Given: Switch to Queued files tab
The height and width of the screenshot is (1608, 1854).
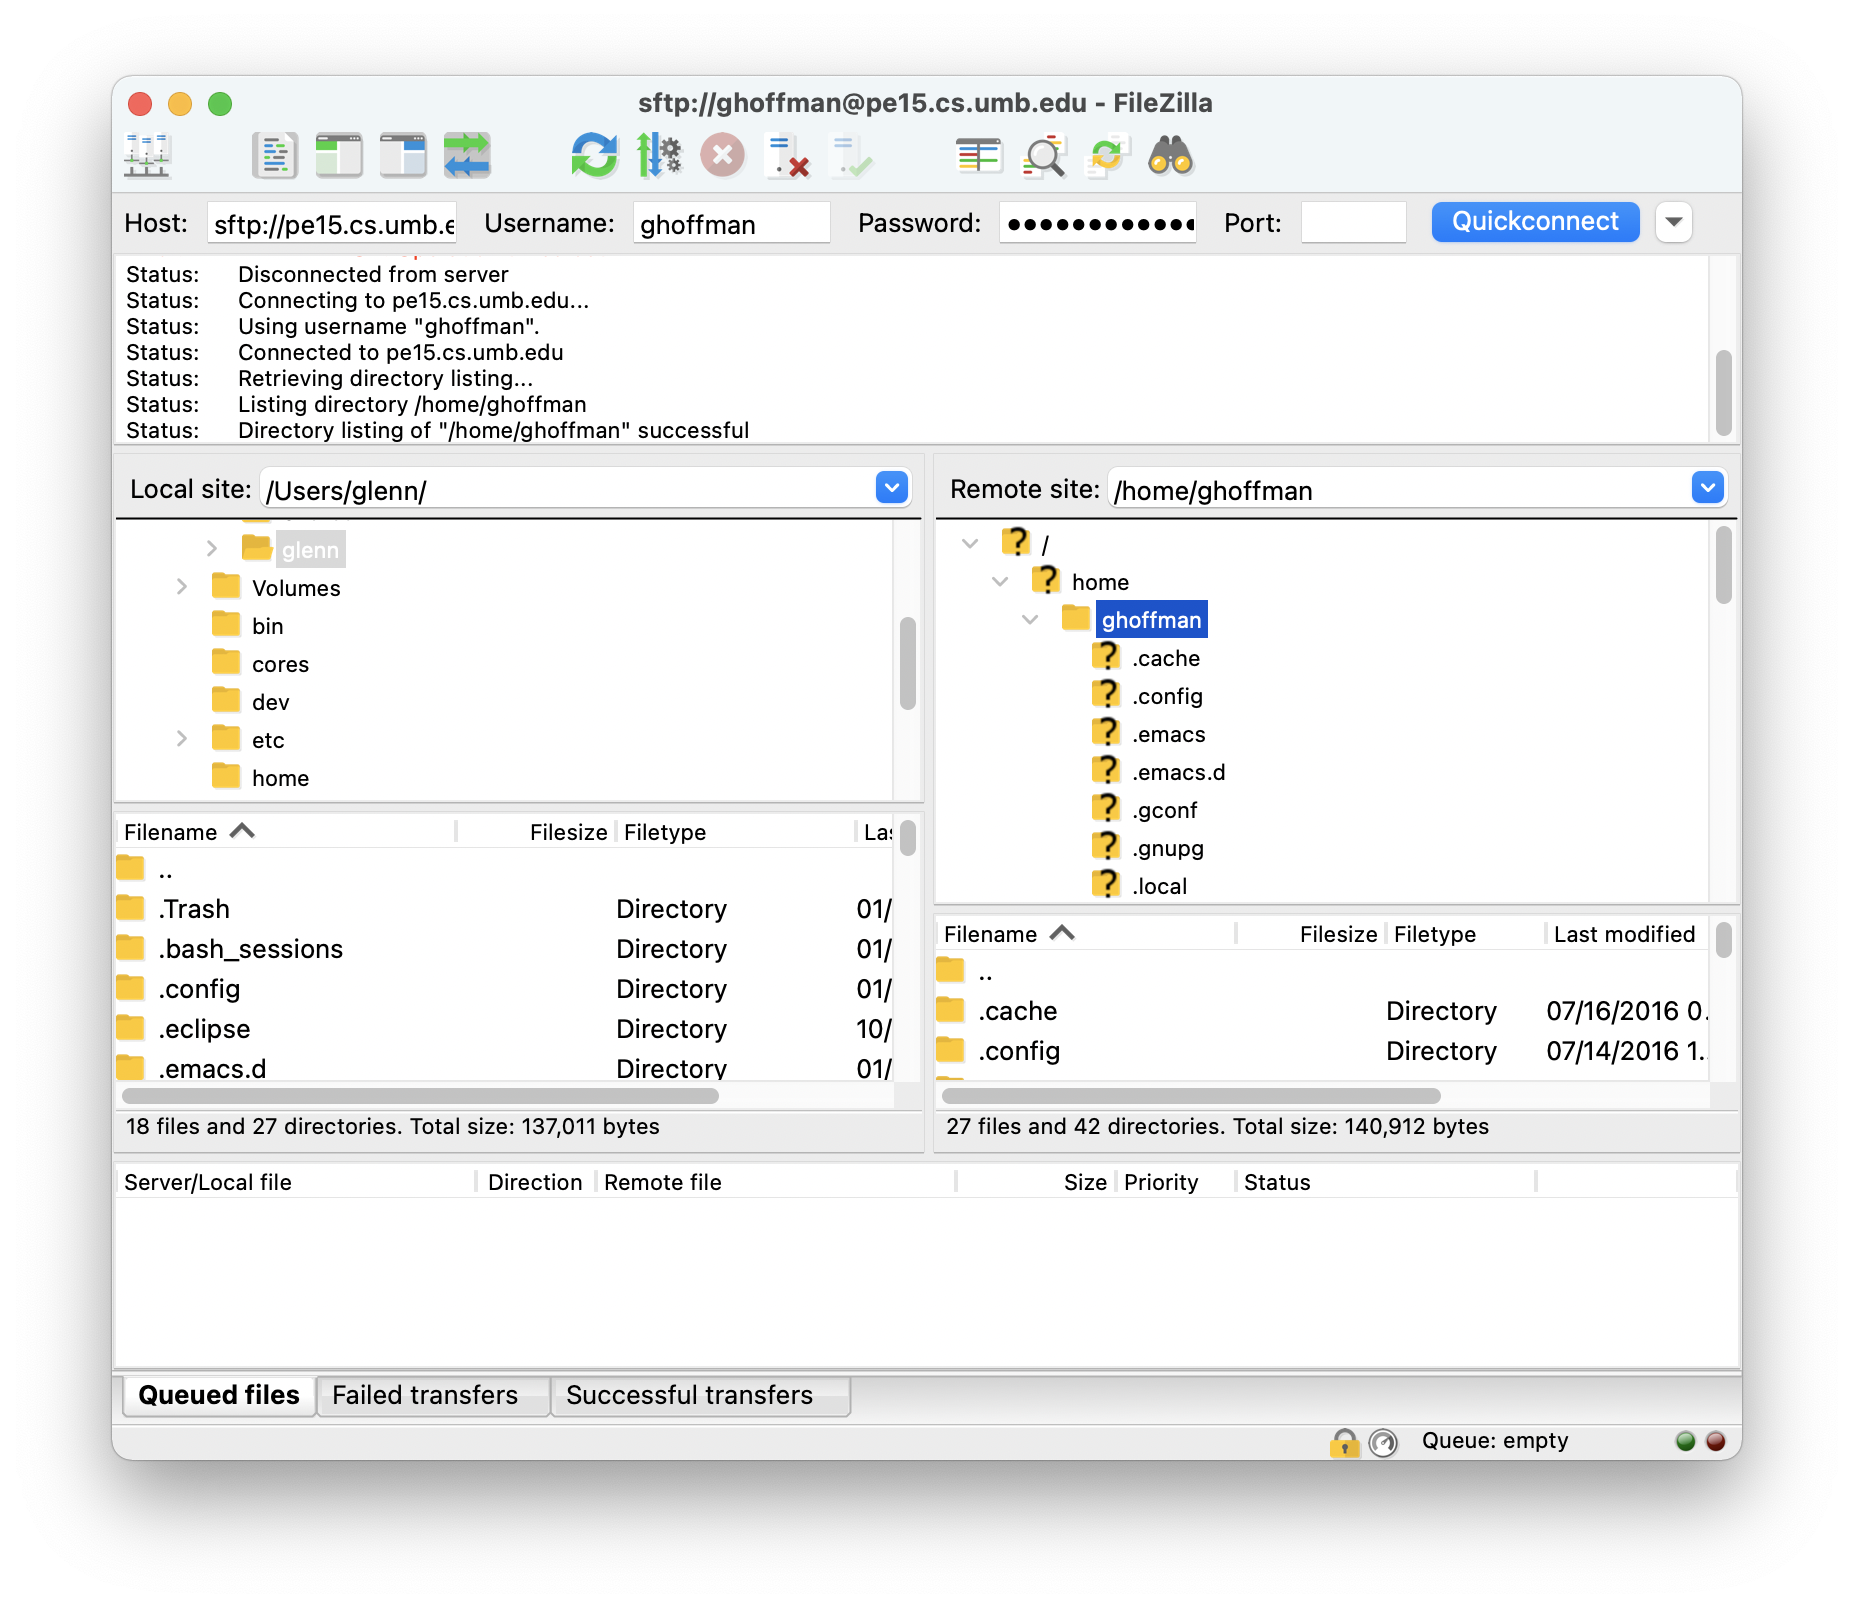Looking at the screenshot, I should pyautogui.click(x=219, y=1395).
